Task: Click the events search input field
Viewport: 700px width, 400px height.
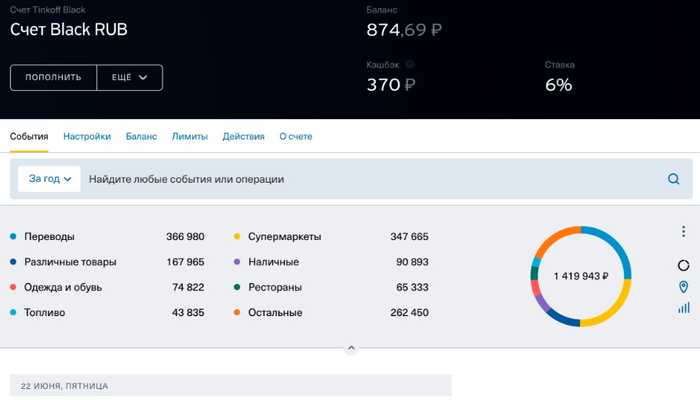Action: pyautogui.click(x=373, y=179)
